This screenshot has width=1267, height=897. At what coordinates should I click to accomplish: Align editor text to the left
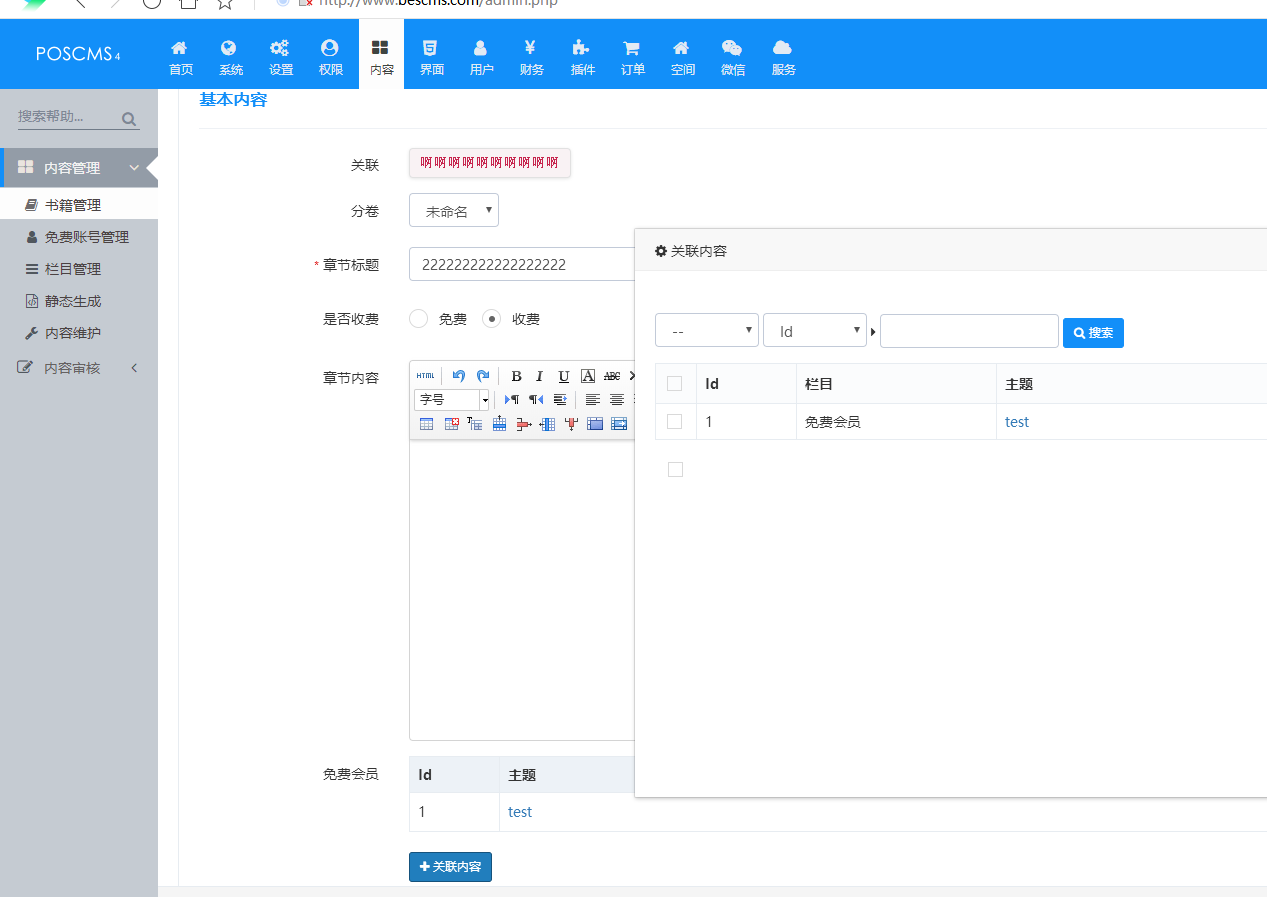pyautogui.click(x=593, y=400)
